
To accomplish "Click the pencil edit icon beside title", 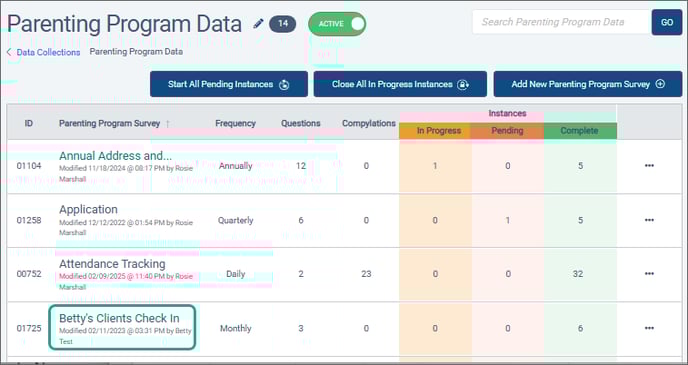I will 258,23.
